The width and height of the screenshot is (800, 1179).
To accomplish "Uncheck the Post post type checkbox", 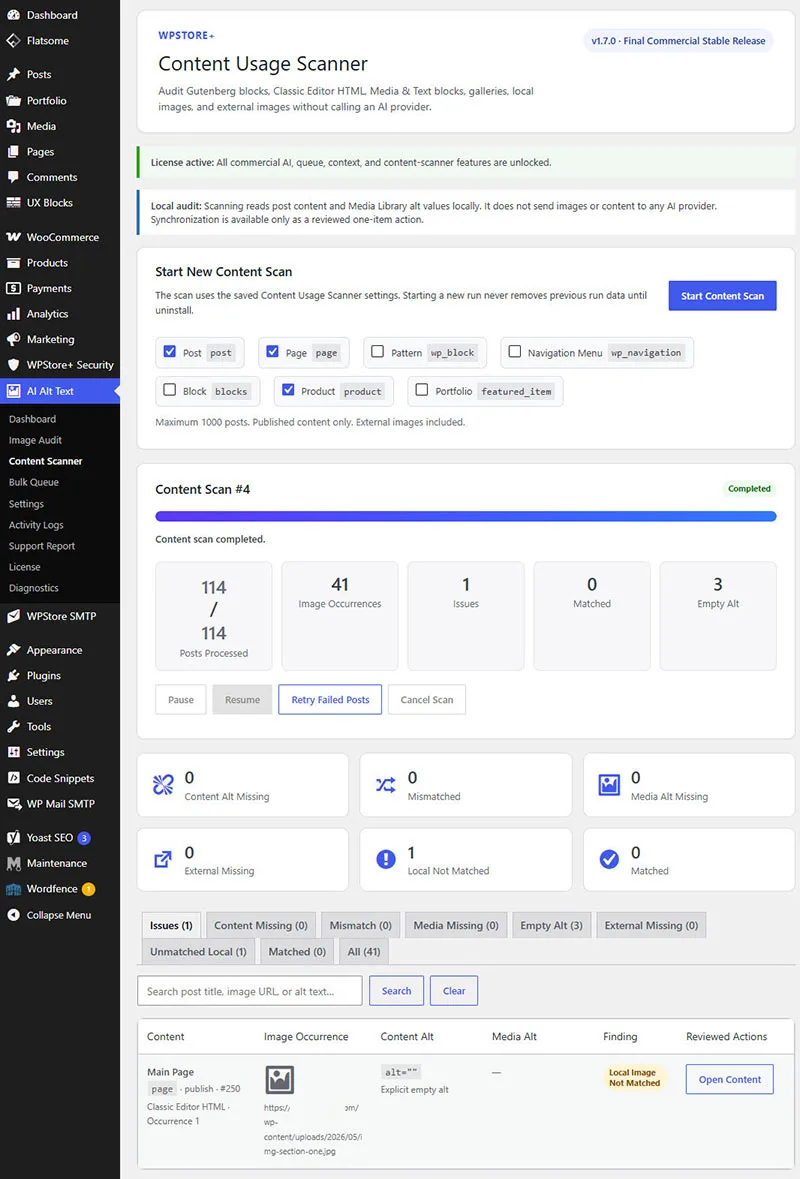I will (170, 351).
